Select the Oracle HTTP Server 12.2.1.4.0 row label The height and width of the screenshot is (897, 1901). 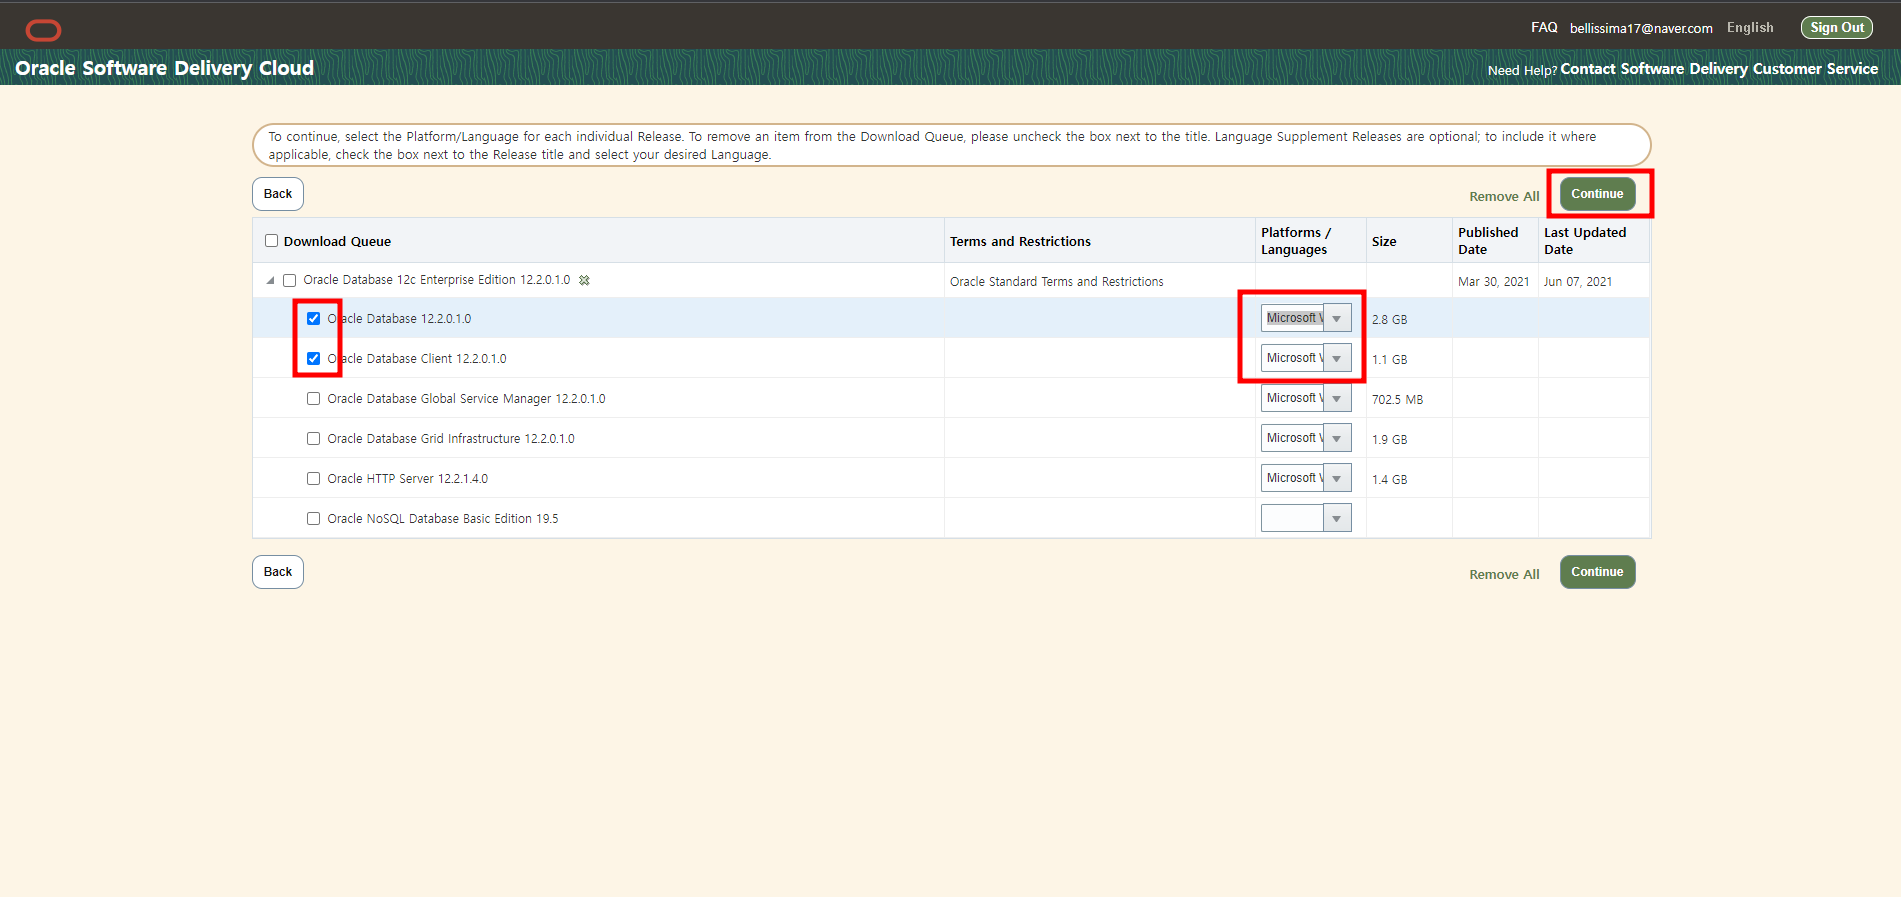click(408, 479)
